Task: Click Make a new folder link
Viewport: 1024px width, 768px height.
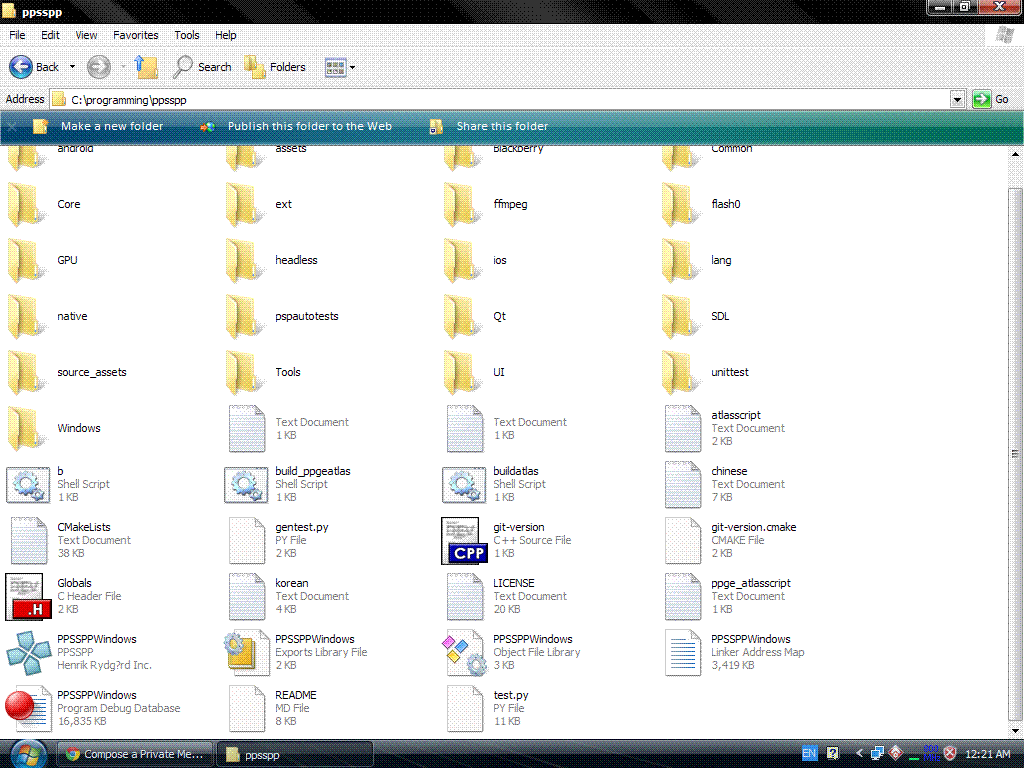Action: (x=111, y=126)
